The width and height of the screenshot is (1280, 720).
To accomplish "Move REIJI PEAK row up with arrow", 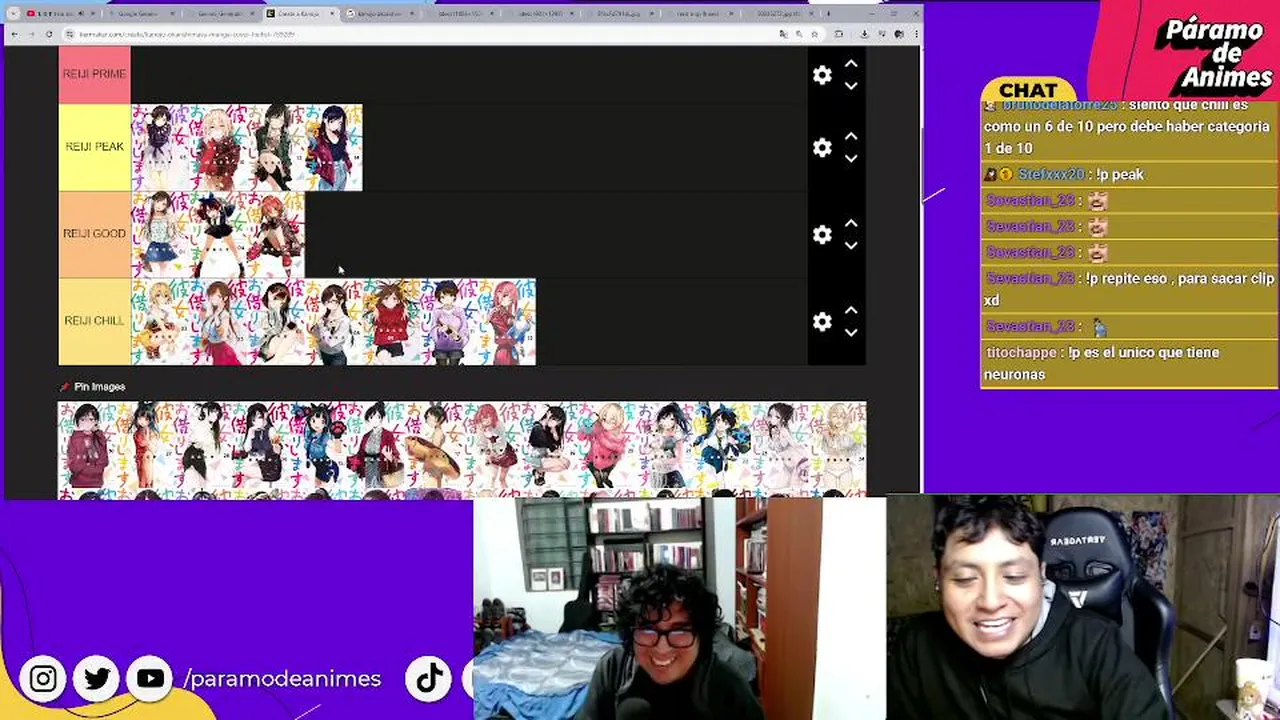I will pyautogui.click(x=851, y=137).
